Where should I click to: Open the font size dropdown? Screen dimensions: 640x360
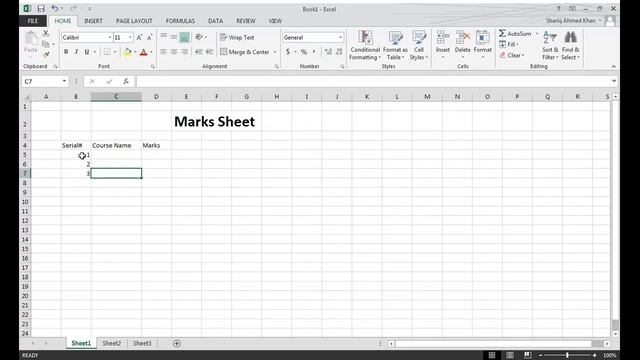(130, 38)
